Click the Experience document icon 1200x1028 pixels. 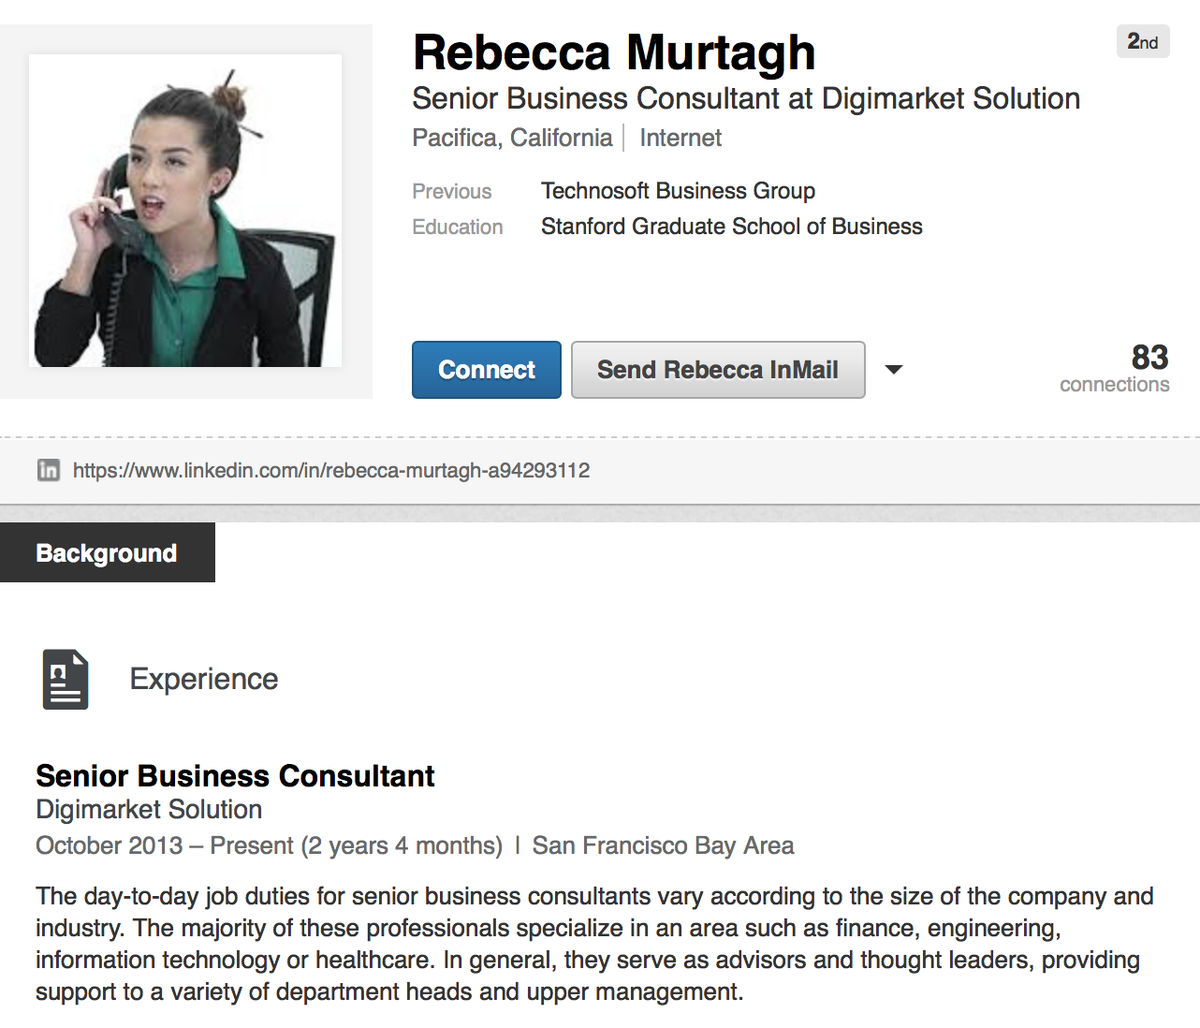click(x=65, y=679)
